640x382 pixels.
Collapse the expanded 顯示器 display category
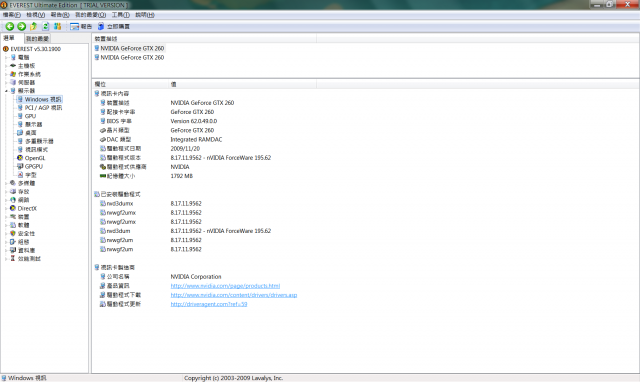tap(6, 91)
